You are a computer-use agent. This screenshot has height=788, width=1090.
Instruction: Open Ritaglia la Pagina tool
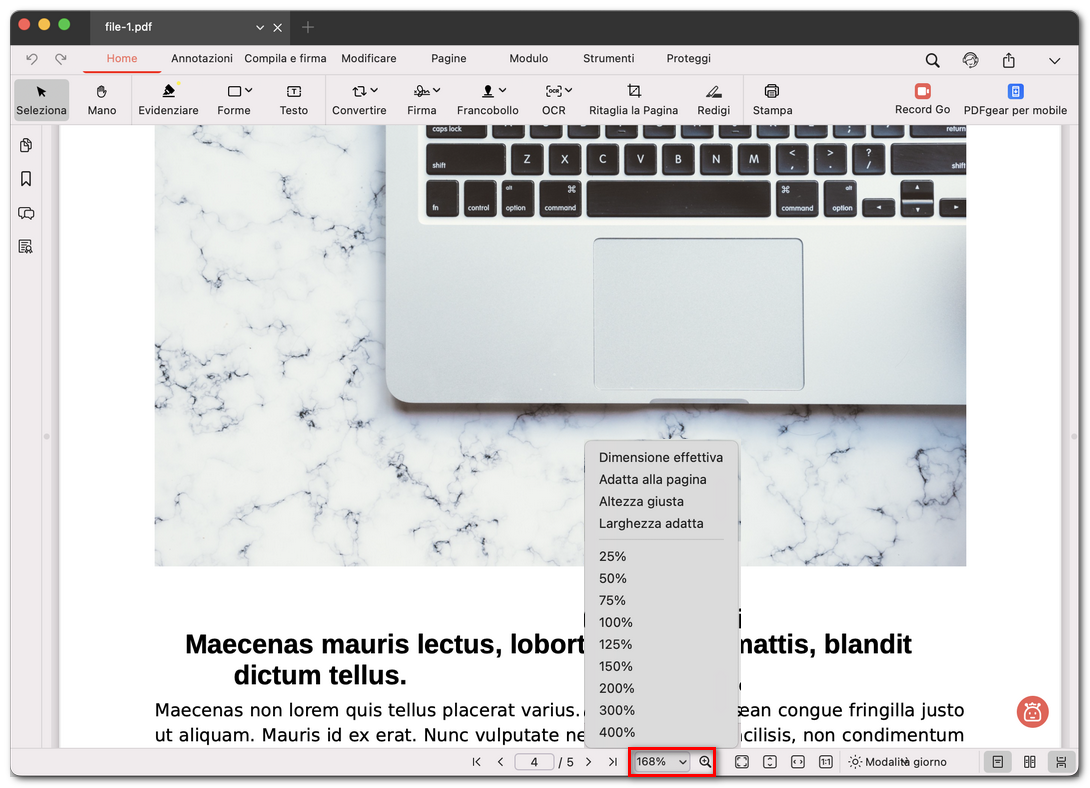(x=633, y=99)
